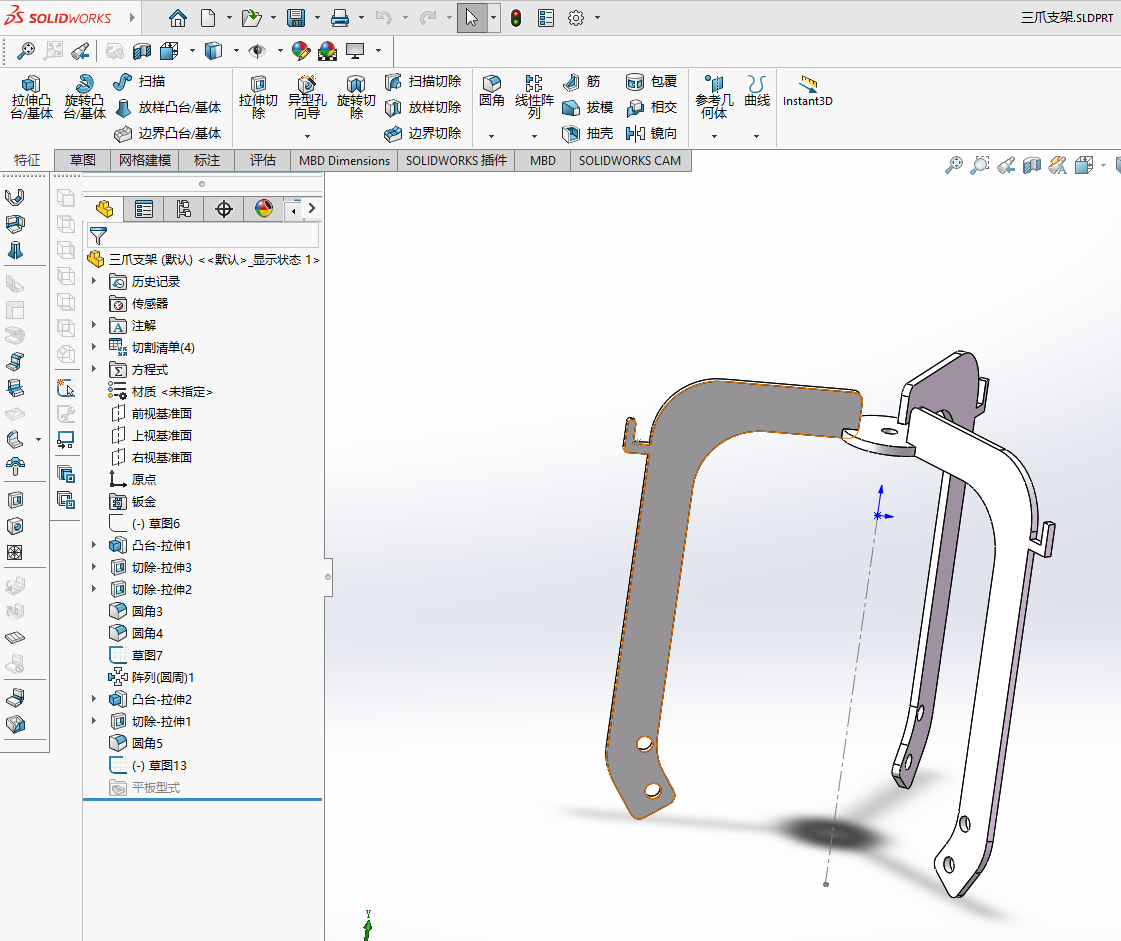Open the SOLIDWORKS CAM tab
Screen dimensions: 1121x941
click(630, 160)
